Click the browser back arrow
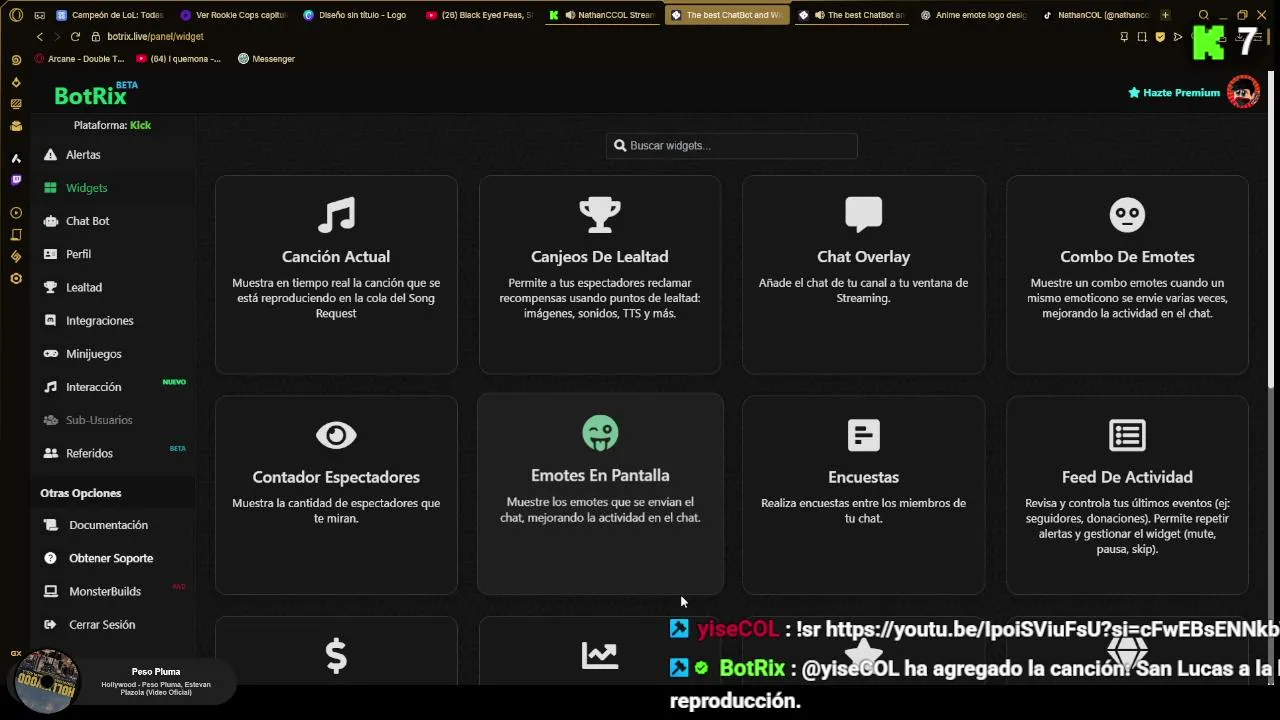The image size is (1280, 720). 40,36
